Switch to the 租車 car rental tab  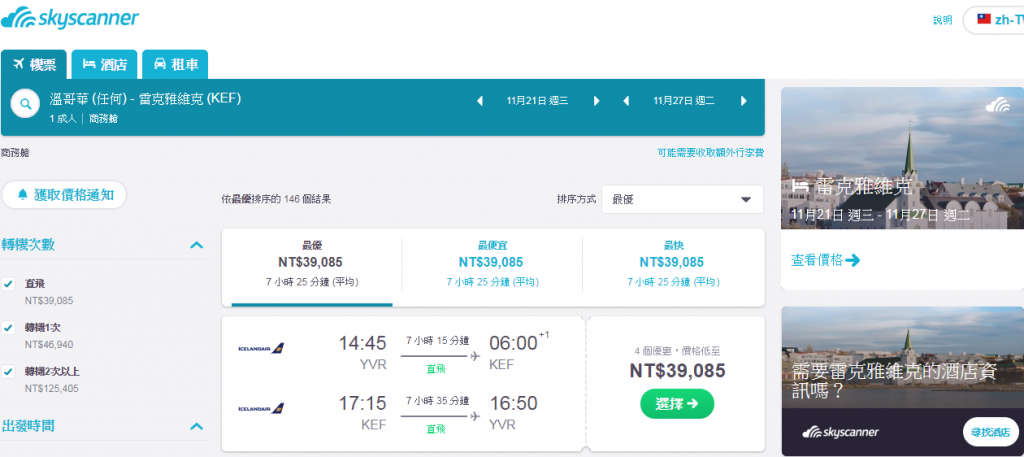click(175, 64)
